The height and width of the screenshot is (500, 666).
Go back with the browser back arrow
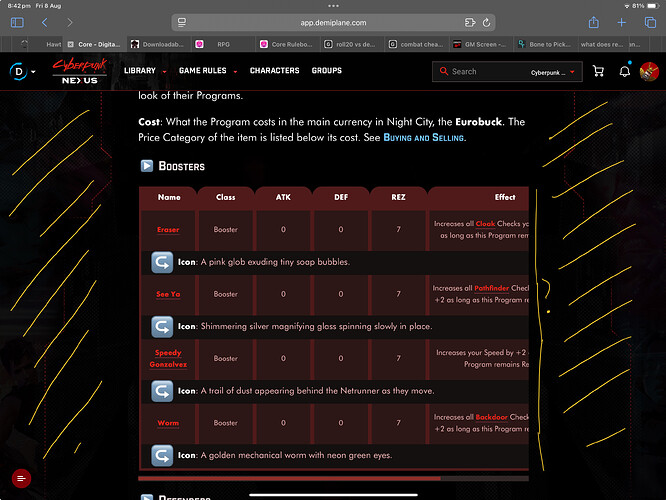pos(45,23)
